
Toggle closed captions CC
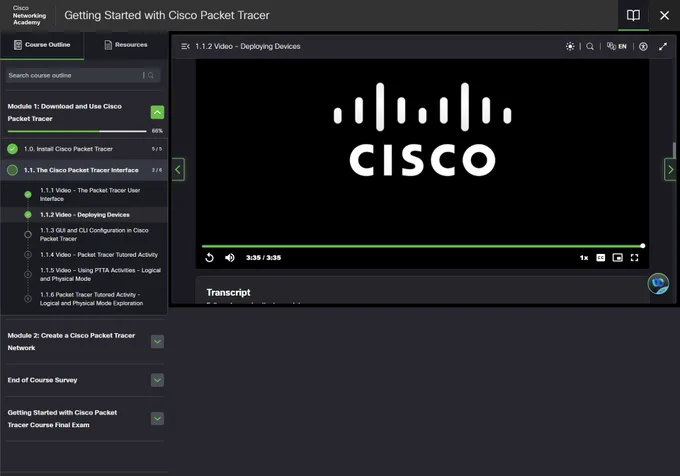tap(601, 258)
